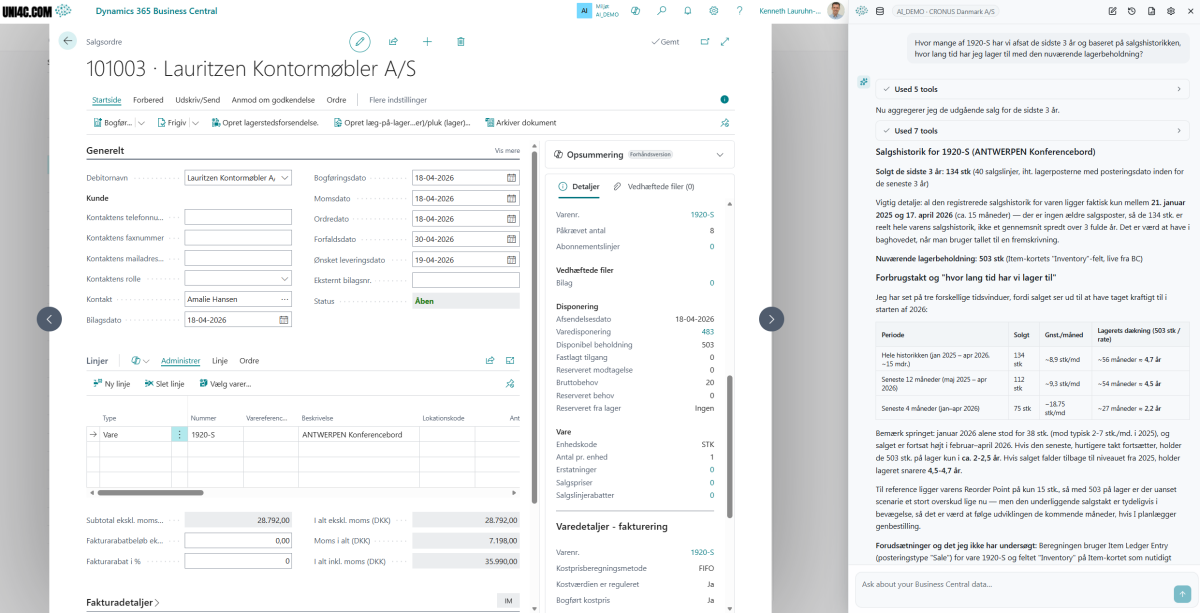Viewport: 1200px width, 613px height.
Task: Click 'ANTWERPEN Konferencebord' description cell
Action: [x=358, y=435]
